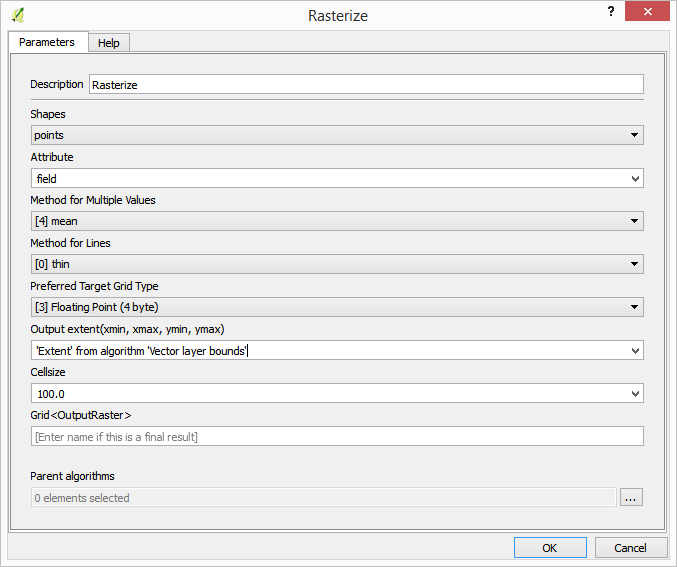Click the Parent algorithms selection field
Screen dimensions: 677x567
click(323, 497)
